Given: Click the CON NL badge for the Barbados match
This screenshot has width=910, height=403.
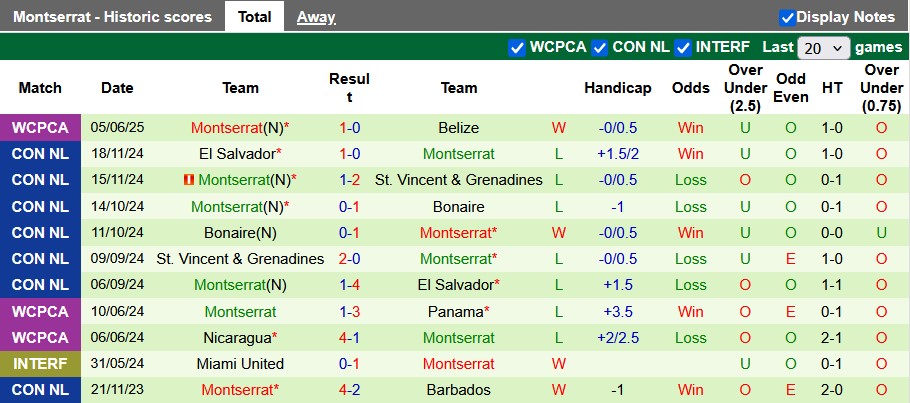Looking at the screenshot, I should coord(40,390).
